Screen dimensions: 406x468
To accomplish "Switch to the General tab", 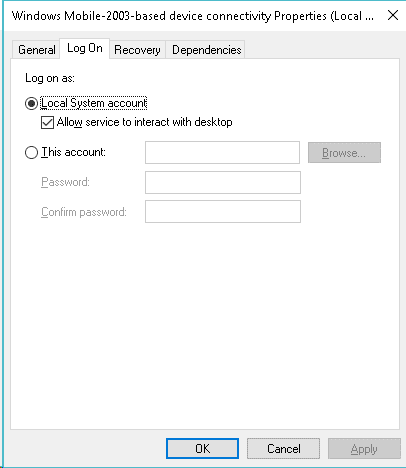I will [x=36, y=50].
